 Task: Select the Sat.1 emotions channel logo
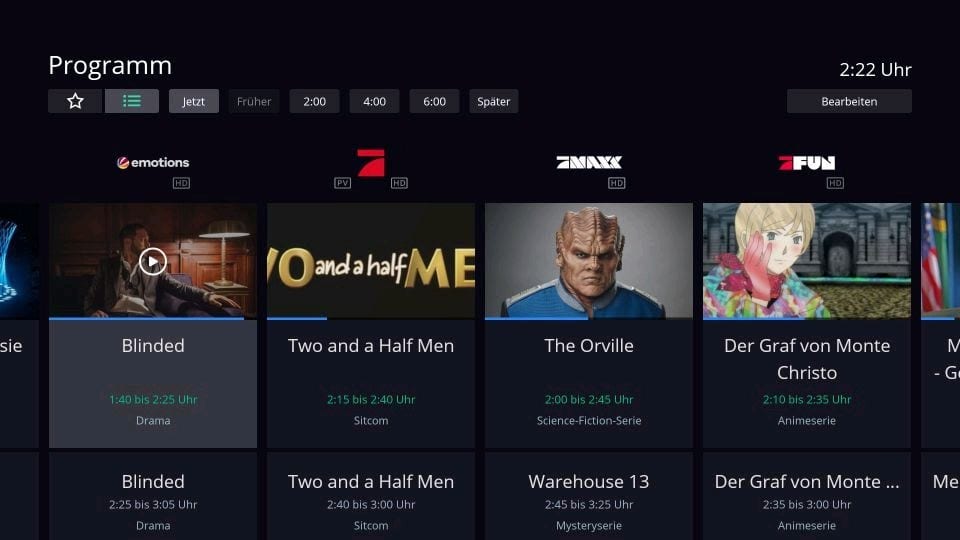coord(153,162)
